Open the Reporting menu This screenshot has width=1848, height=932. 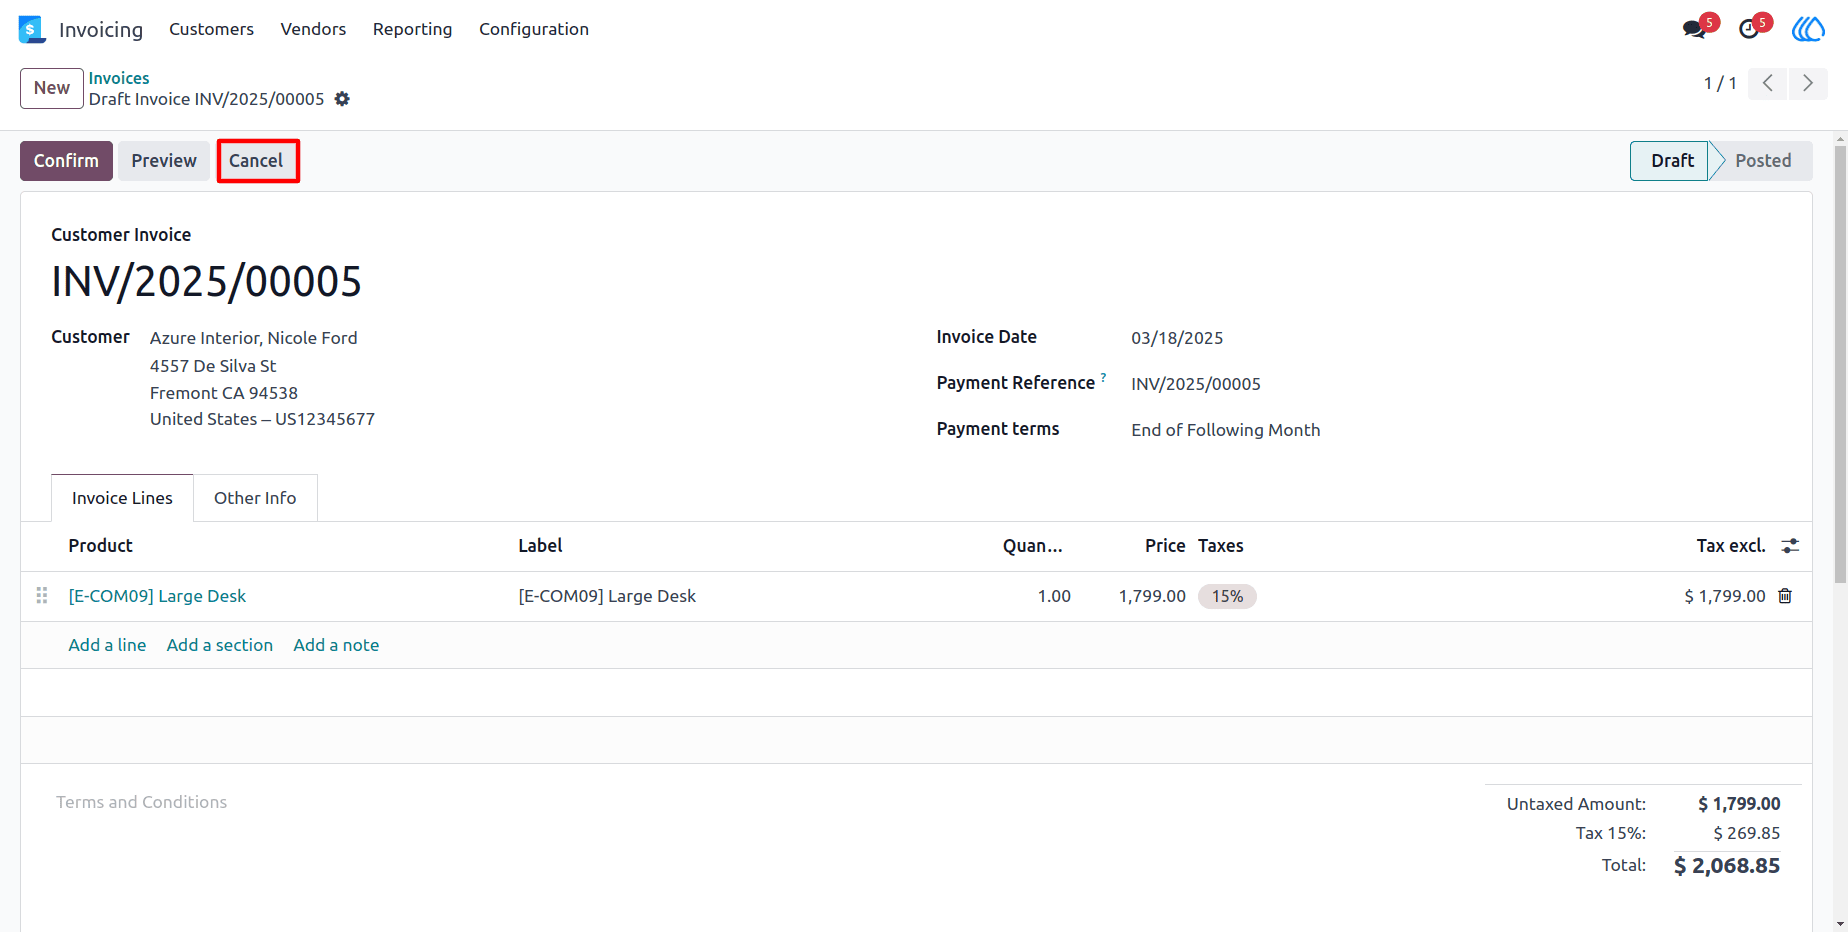[x=412, y=29]
